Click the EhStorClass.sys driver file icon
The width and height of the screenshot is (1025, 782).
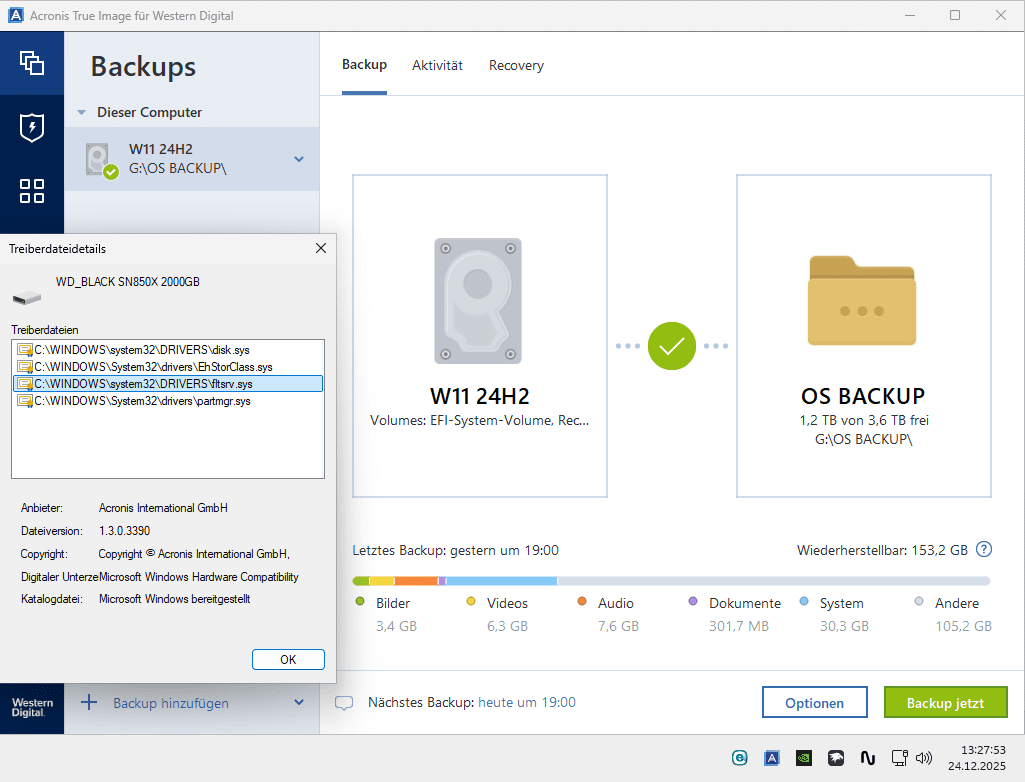(x=25, y=367)
